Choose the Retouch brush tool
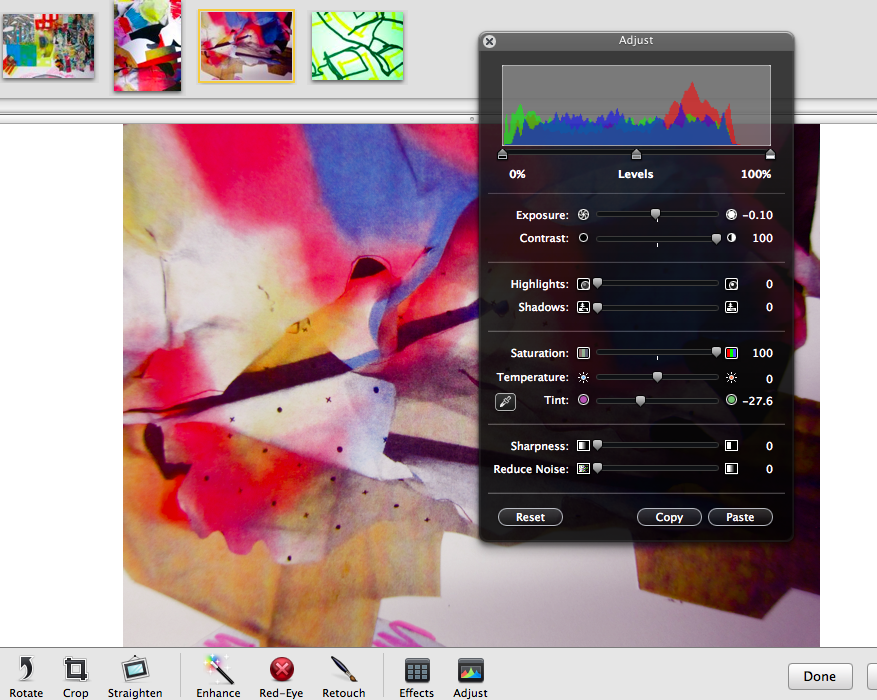Screen dimensions: 877x700 (x=343, y=670)
